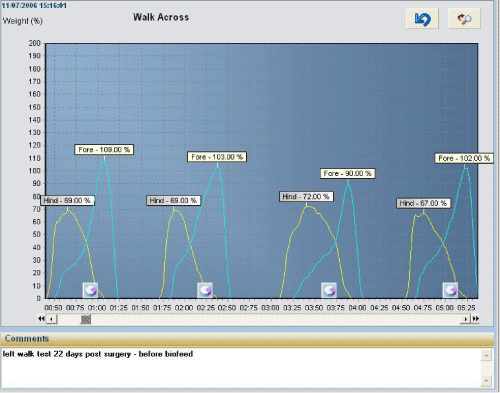Click the comments box scroll-down arrow

point(486,380)
